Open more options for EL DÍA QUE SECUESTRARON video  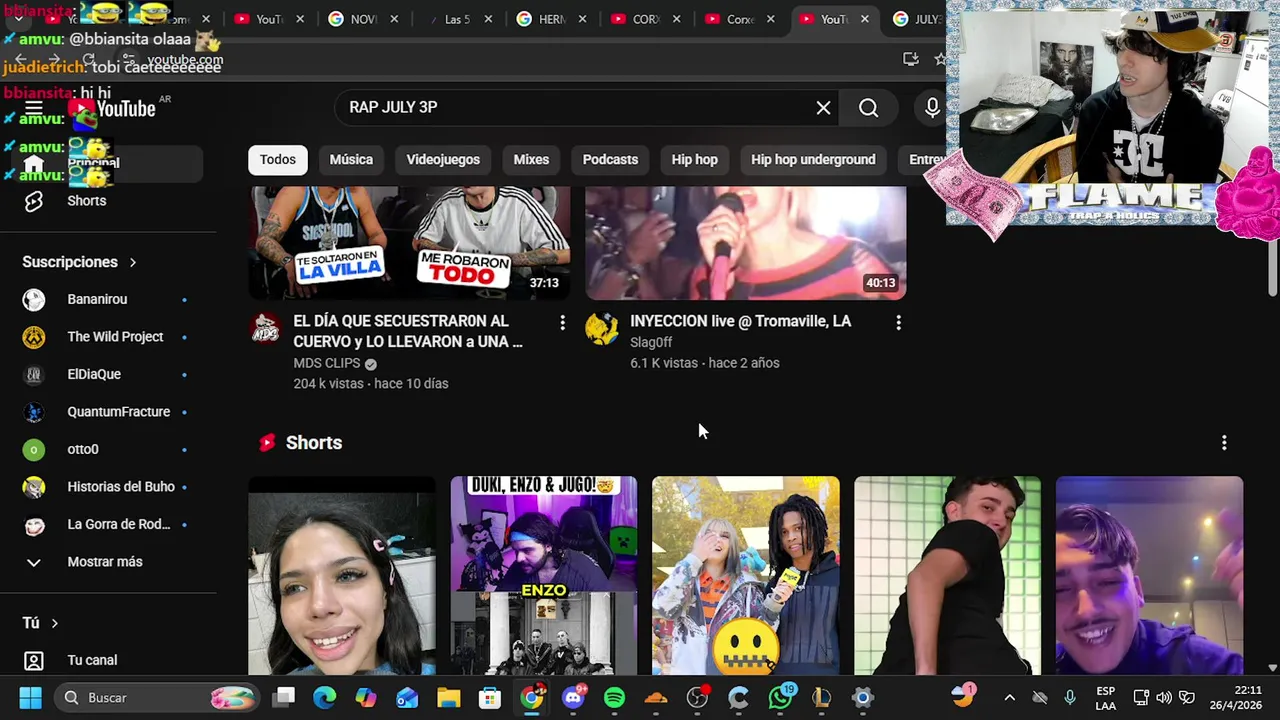[562, 322]
